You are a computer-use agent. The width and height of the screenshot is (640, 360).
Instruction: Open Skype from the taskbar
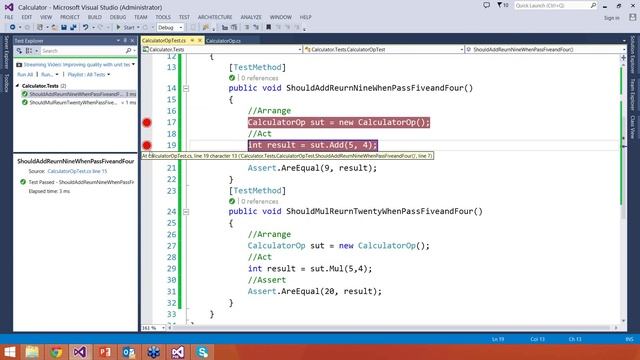coord(202,352)
